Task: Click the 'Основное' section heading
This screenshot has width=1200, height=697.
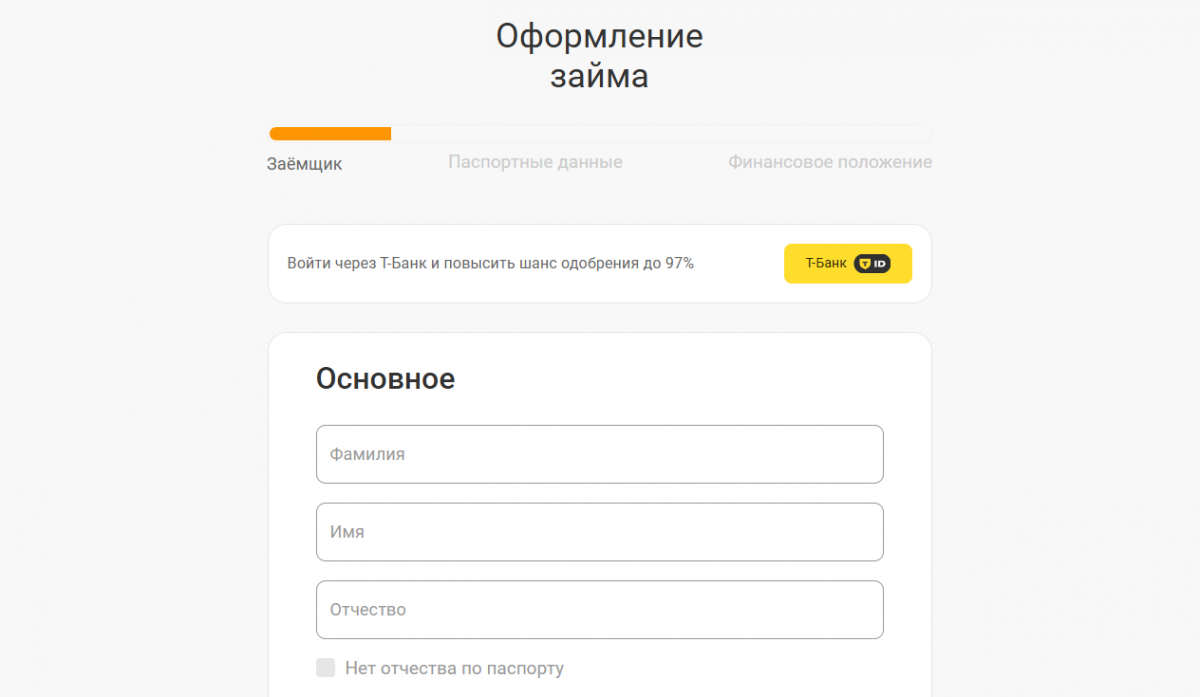Action: 385,379
